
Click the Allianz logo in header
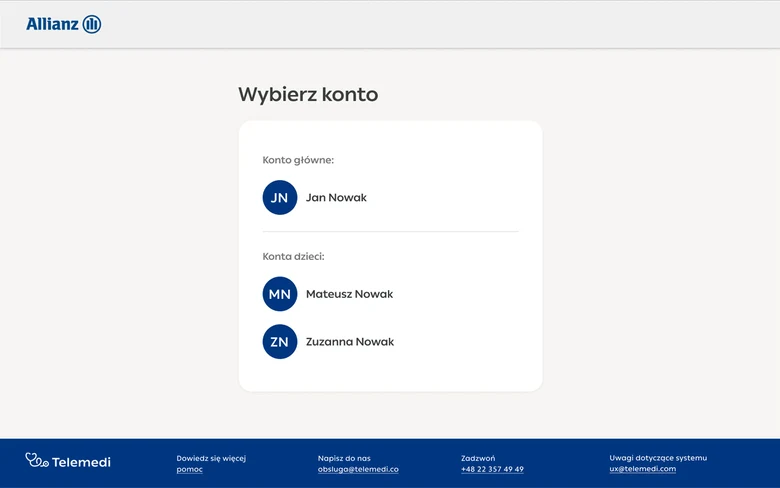(x=64, y=24)
